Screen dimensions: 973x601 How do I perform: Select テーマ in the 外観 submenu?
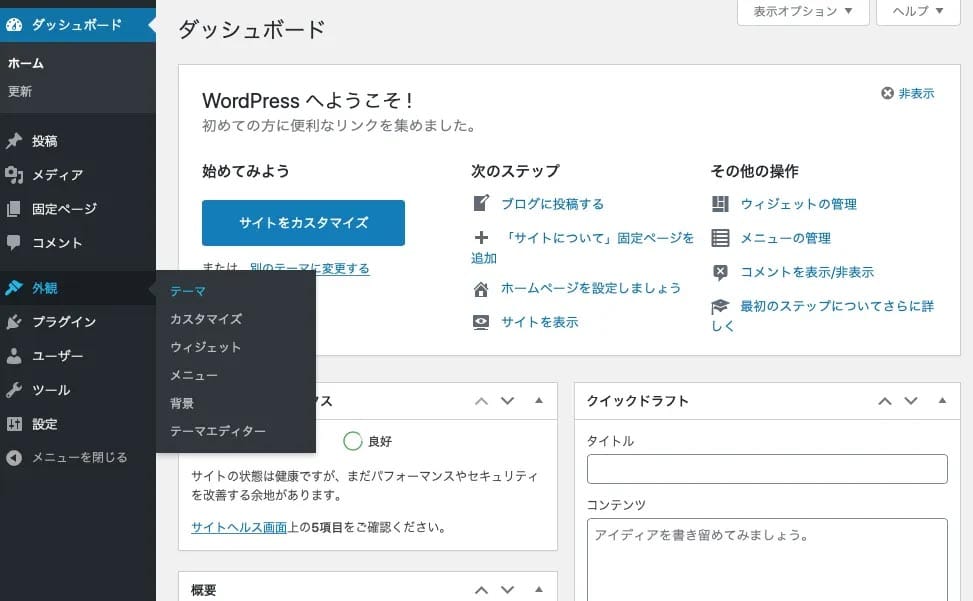[x=188, y=291]
